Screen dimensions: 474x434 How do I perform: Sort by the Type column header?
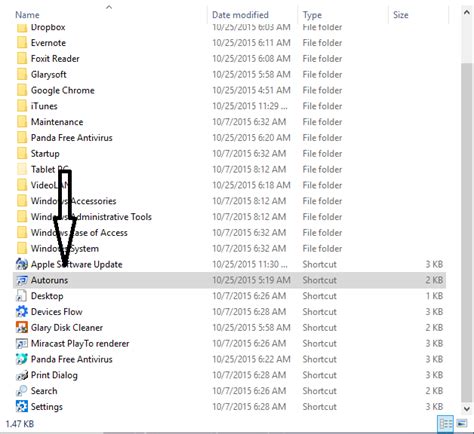pos(312,15)
